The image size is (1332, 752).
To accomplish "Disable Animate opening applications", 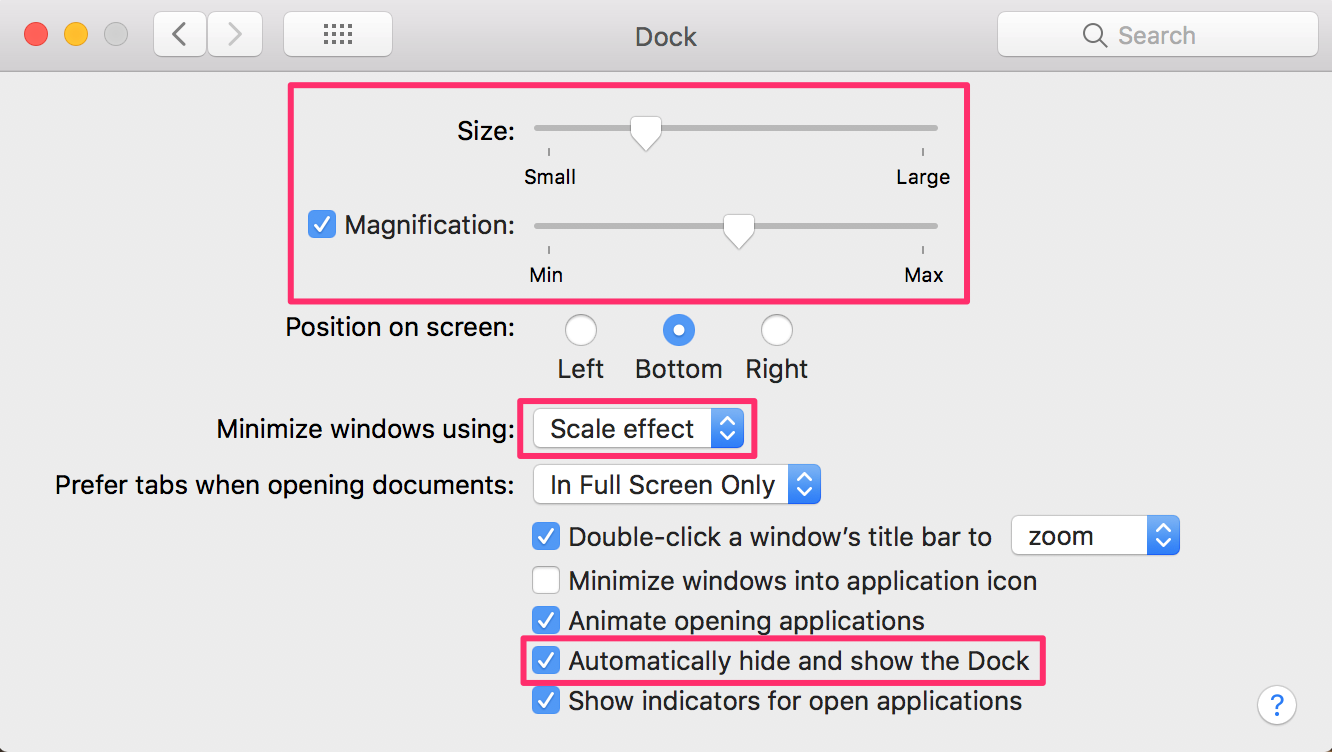I will tap(546, 620).
